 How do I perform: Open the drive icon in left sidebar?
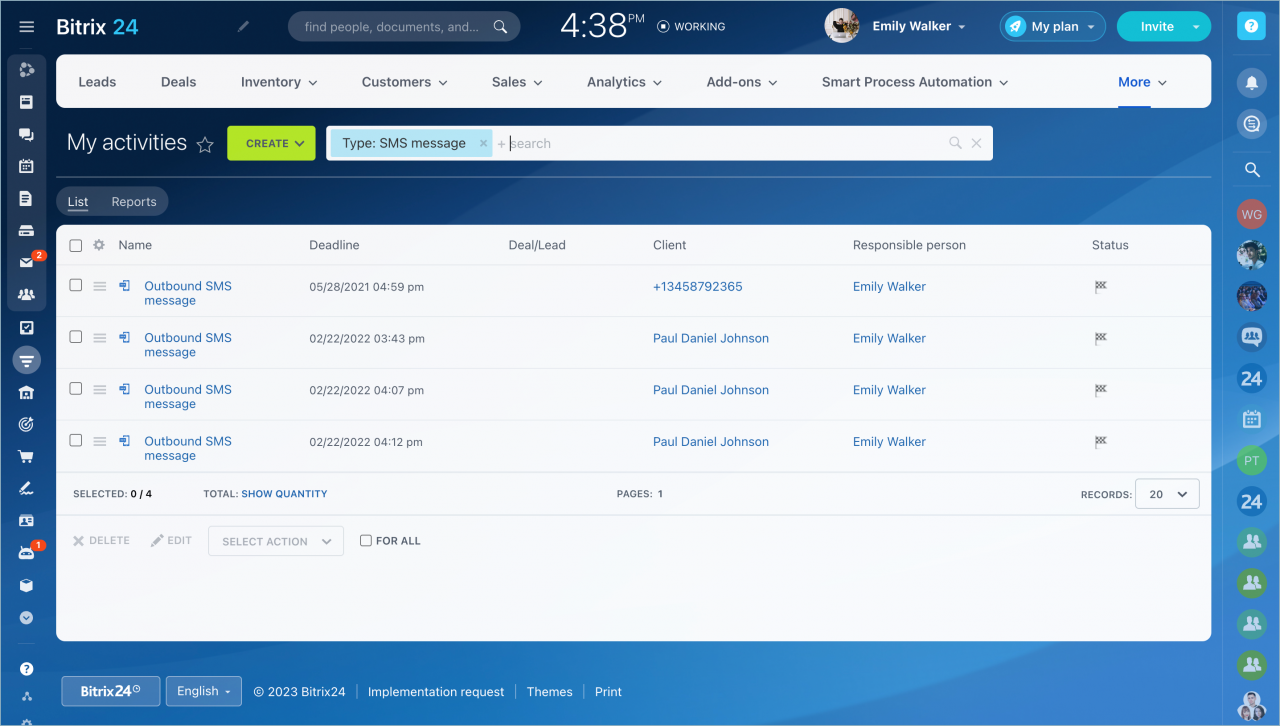tap(27, 230)
